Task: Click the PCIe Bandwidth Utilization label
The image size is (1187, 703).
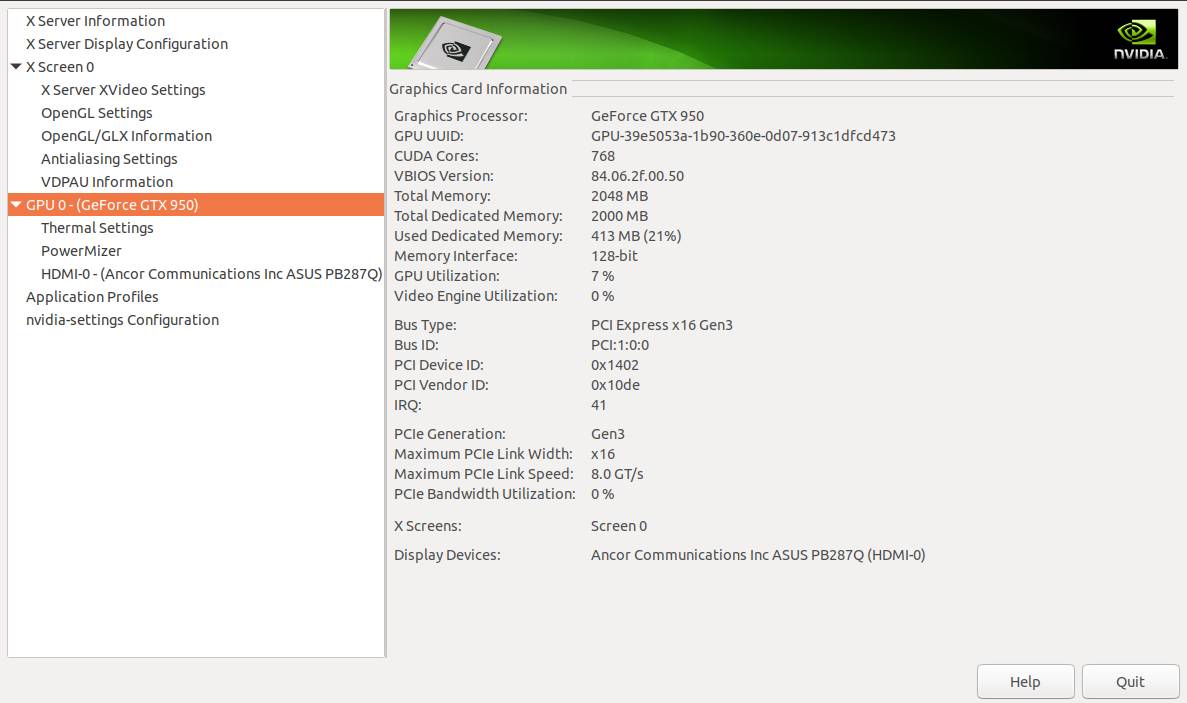Action: [x=484, y=493]
